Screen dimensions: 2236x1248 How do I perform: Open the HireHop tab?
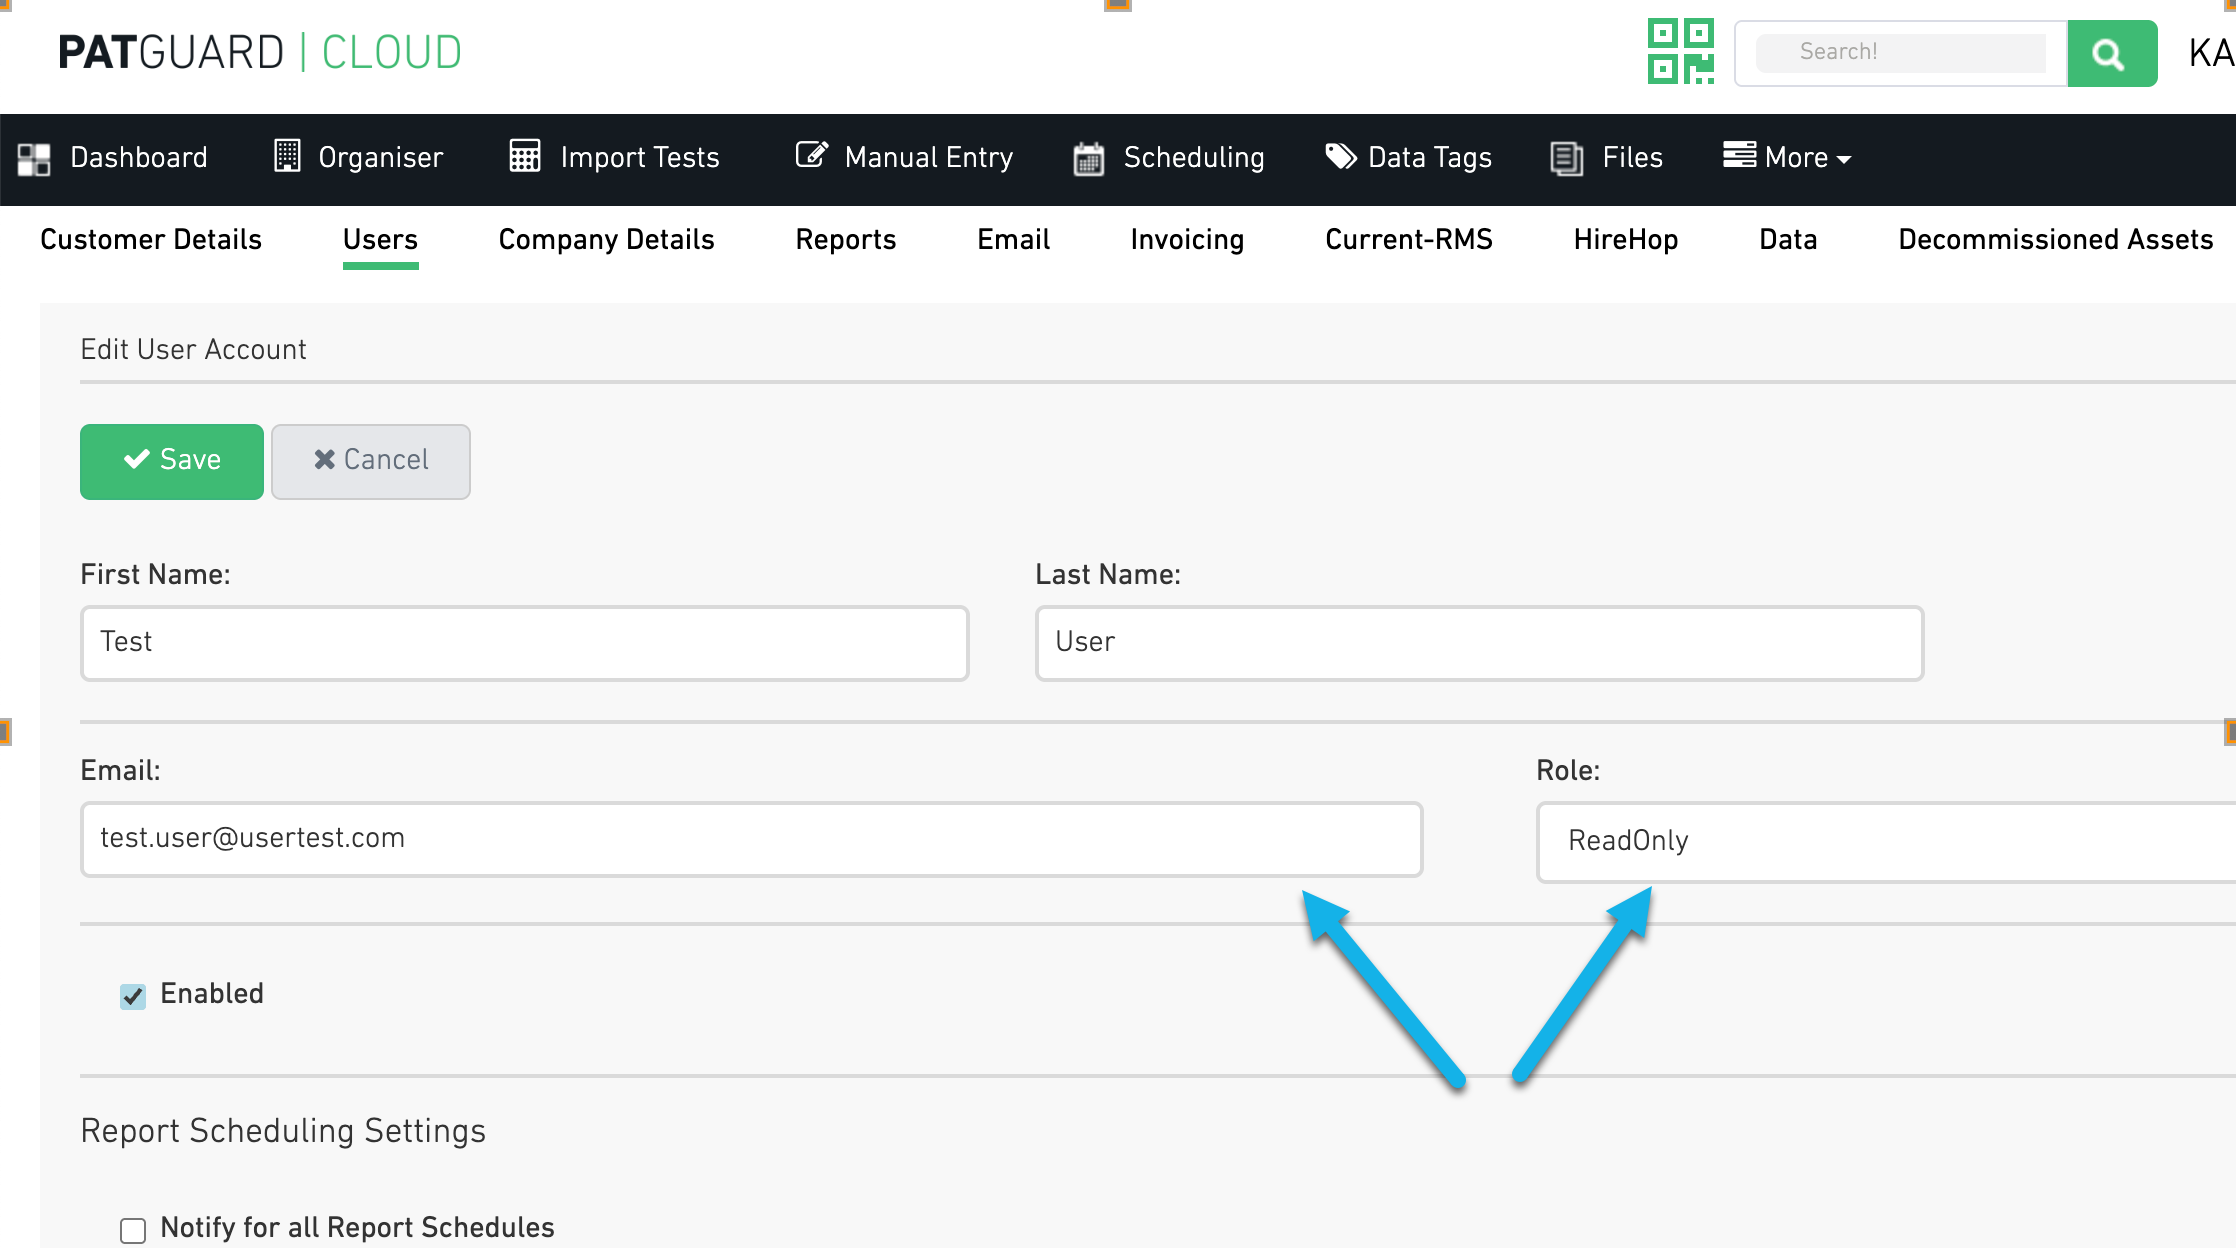(x=1626, y=240)
